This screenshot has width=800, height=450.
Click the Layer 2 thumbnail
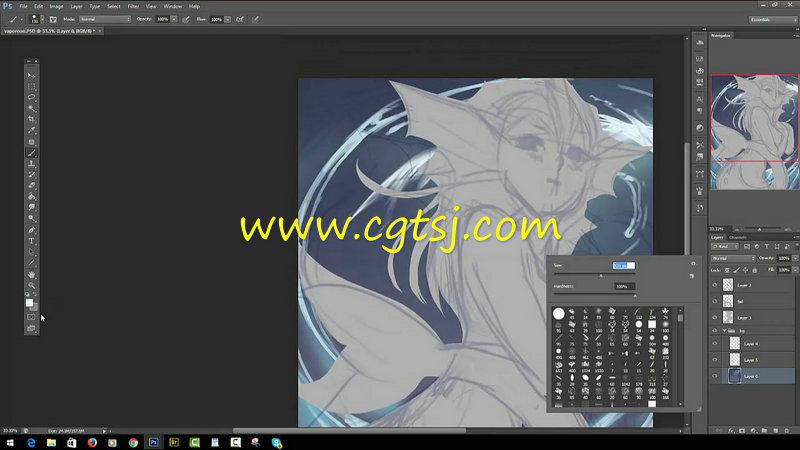click(728, 285)
